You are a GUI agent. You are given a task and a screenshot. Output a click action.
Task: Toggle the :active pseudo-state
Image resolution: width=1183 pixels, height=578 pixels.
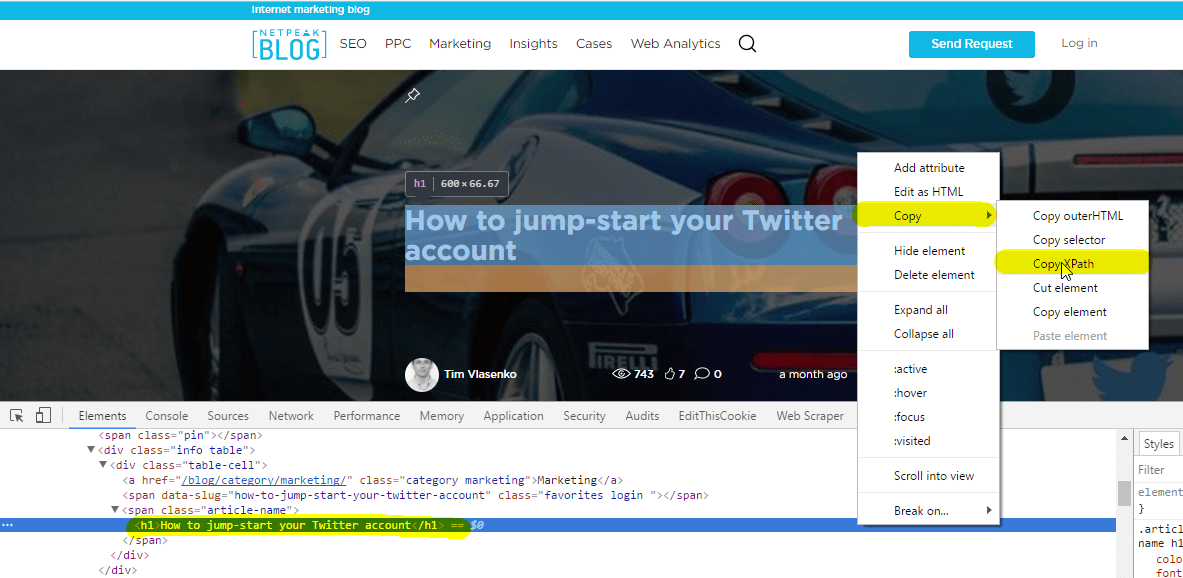click(929, 369)
